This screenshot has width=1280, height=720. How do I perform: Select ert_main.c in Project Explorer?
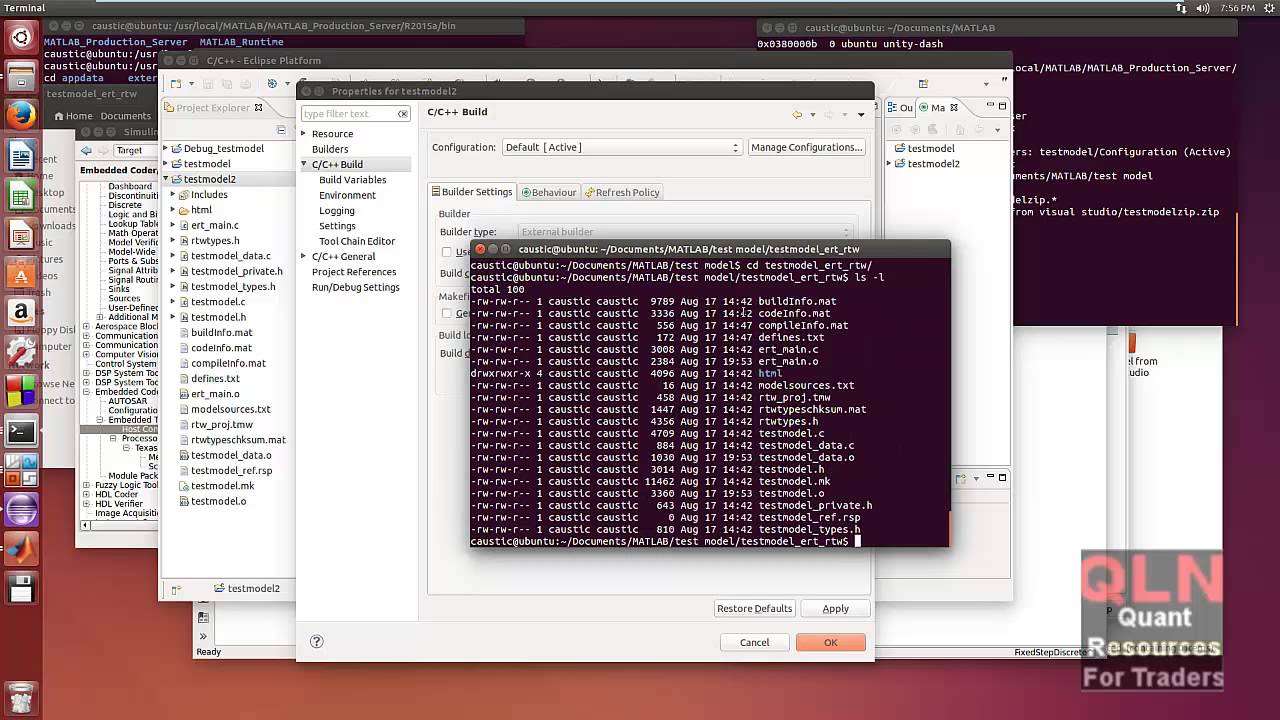pyautogui.click(x=214, y=225)
